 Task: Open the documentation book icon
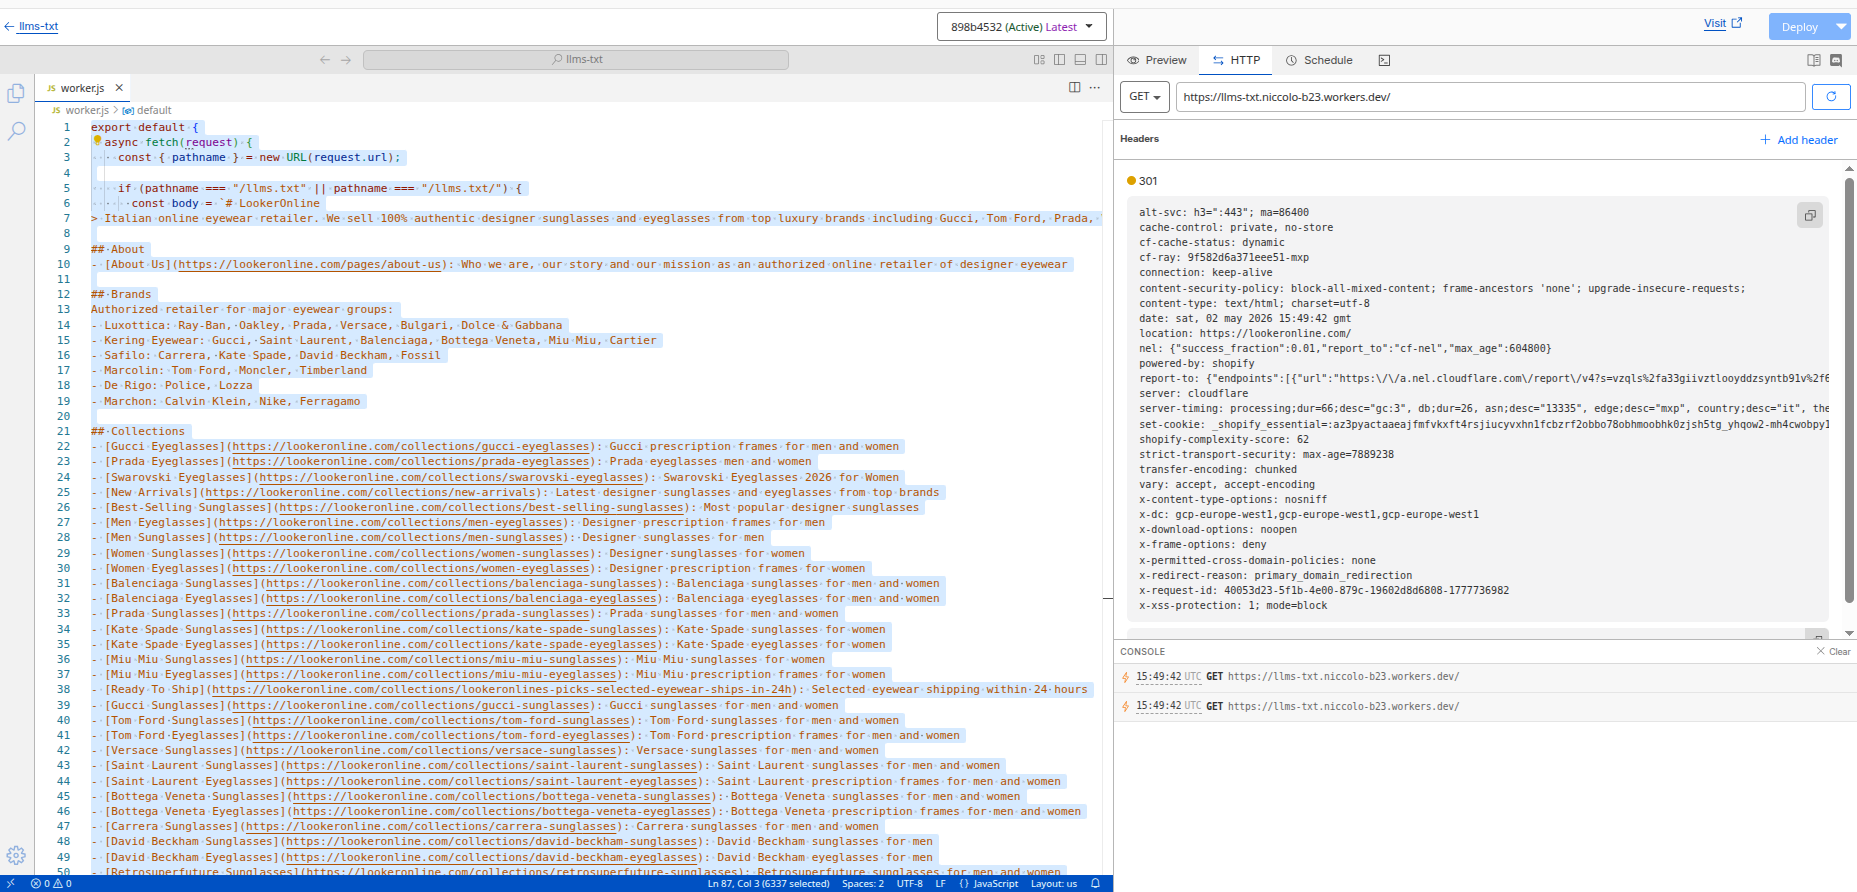(x=1814, y=60)
